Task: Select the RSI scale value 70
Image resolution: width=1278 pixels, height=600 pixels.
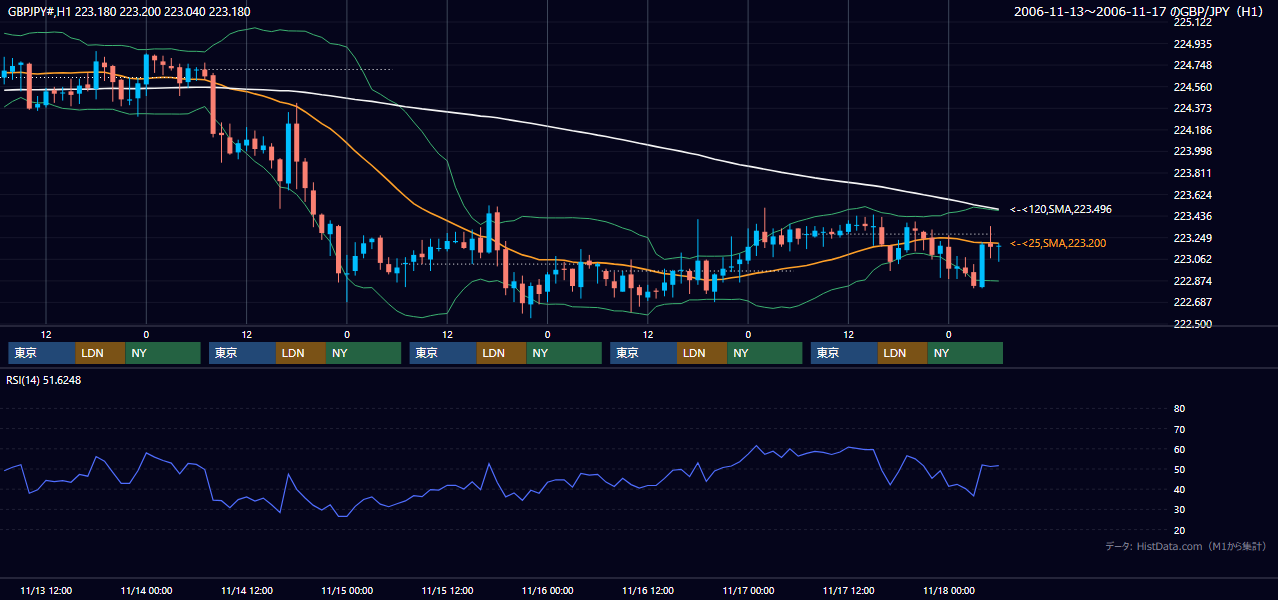Action: 1179,429
